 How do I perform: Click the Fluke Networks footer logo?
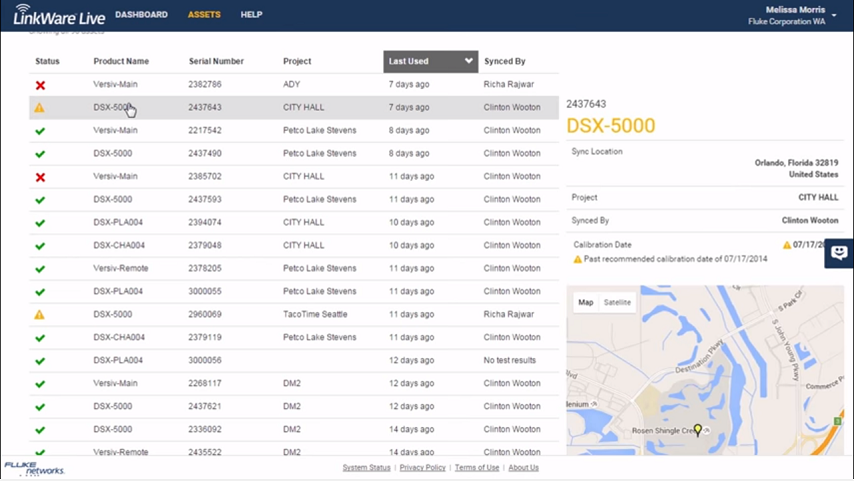click(x=34, y=468)
